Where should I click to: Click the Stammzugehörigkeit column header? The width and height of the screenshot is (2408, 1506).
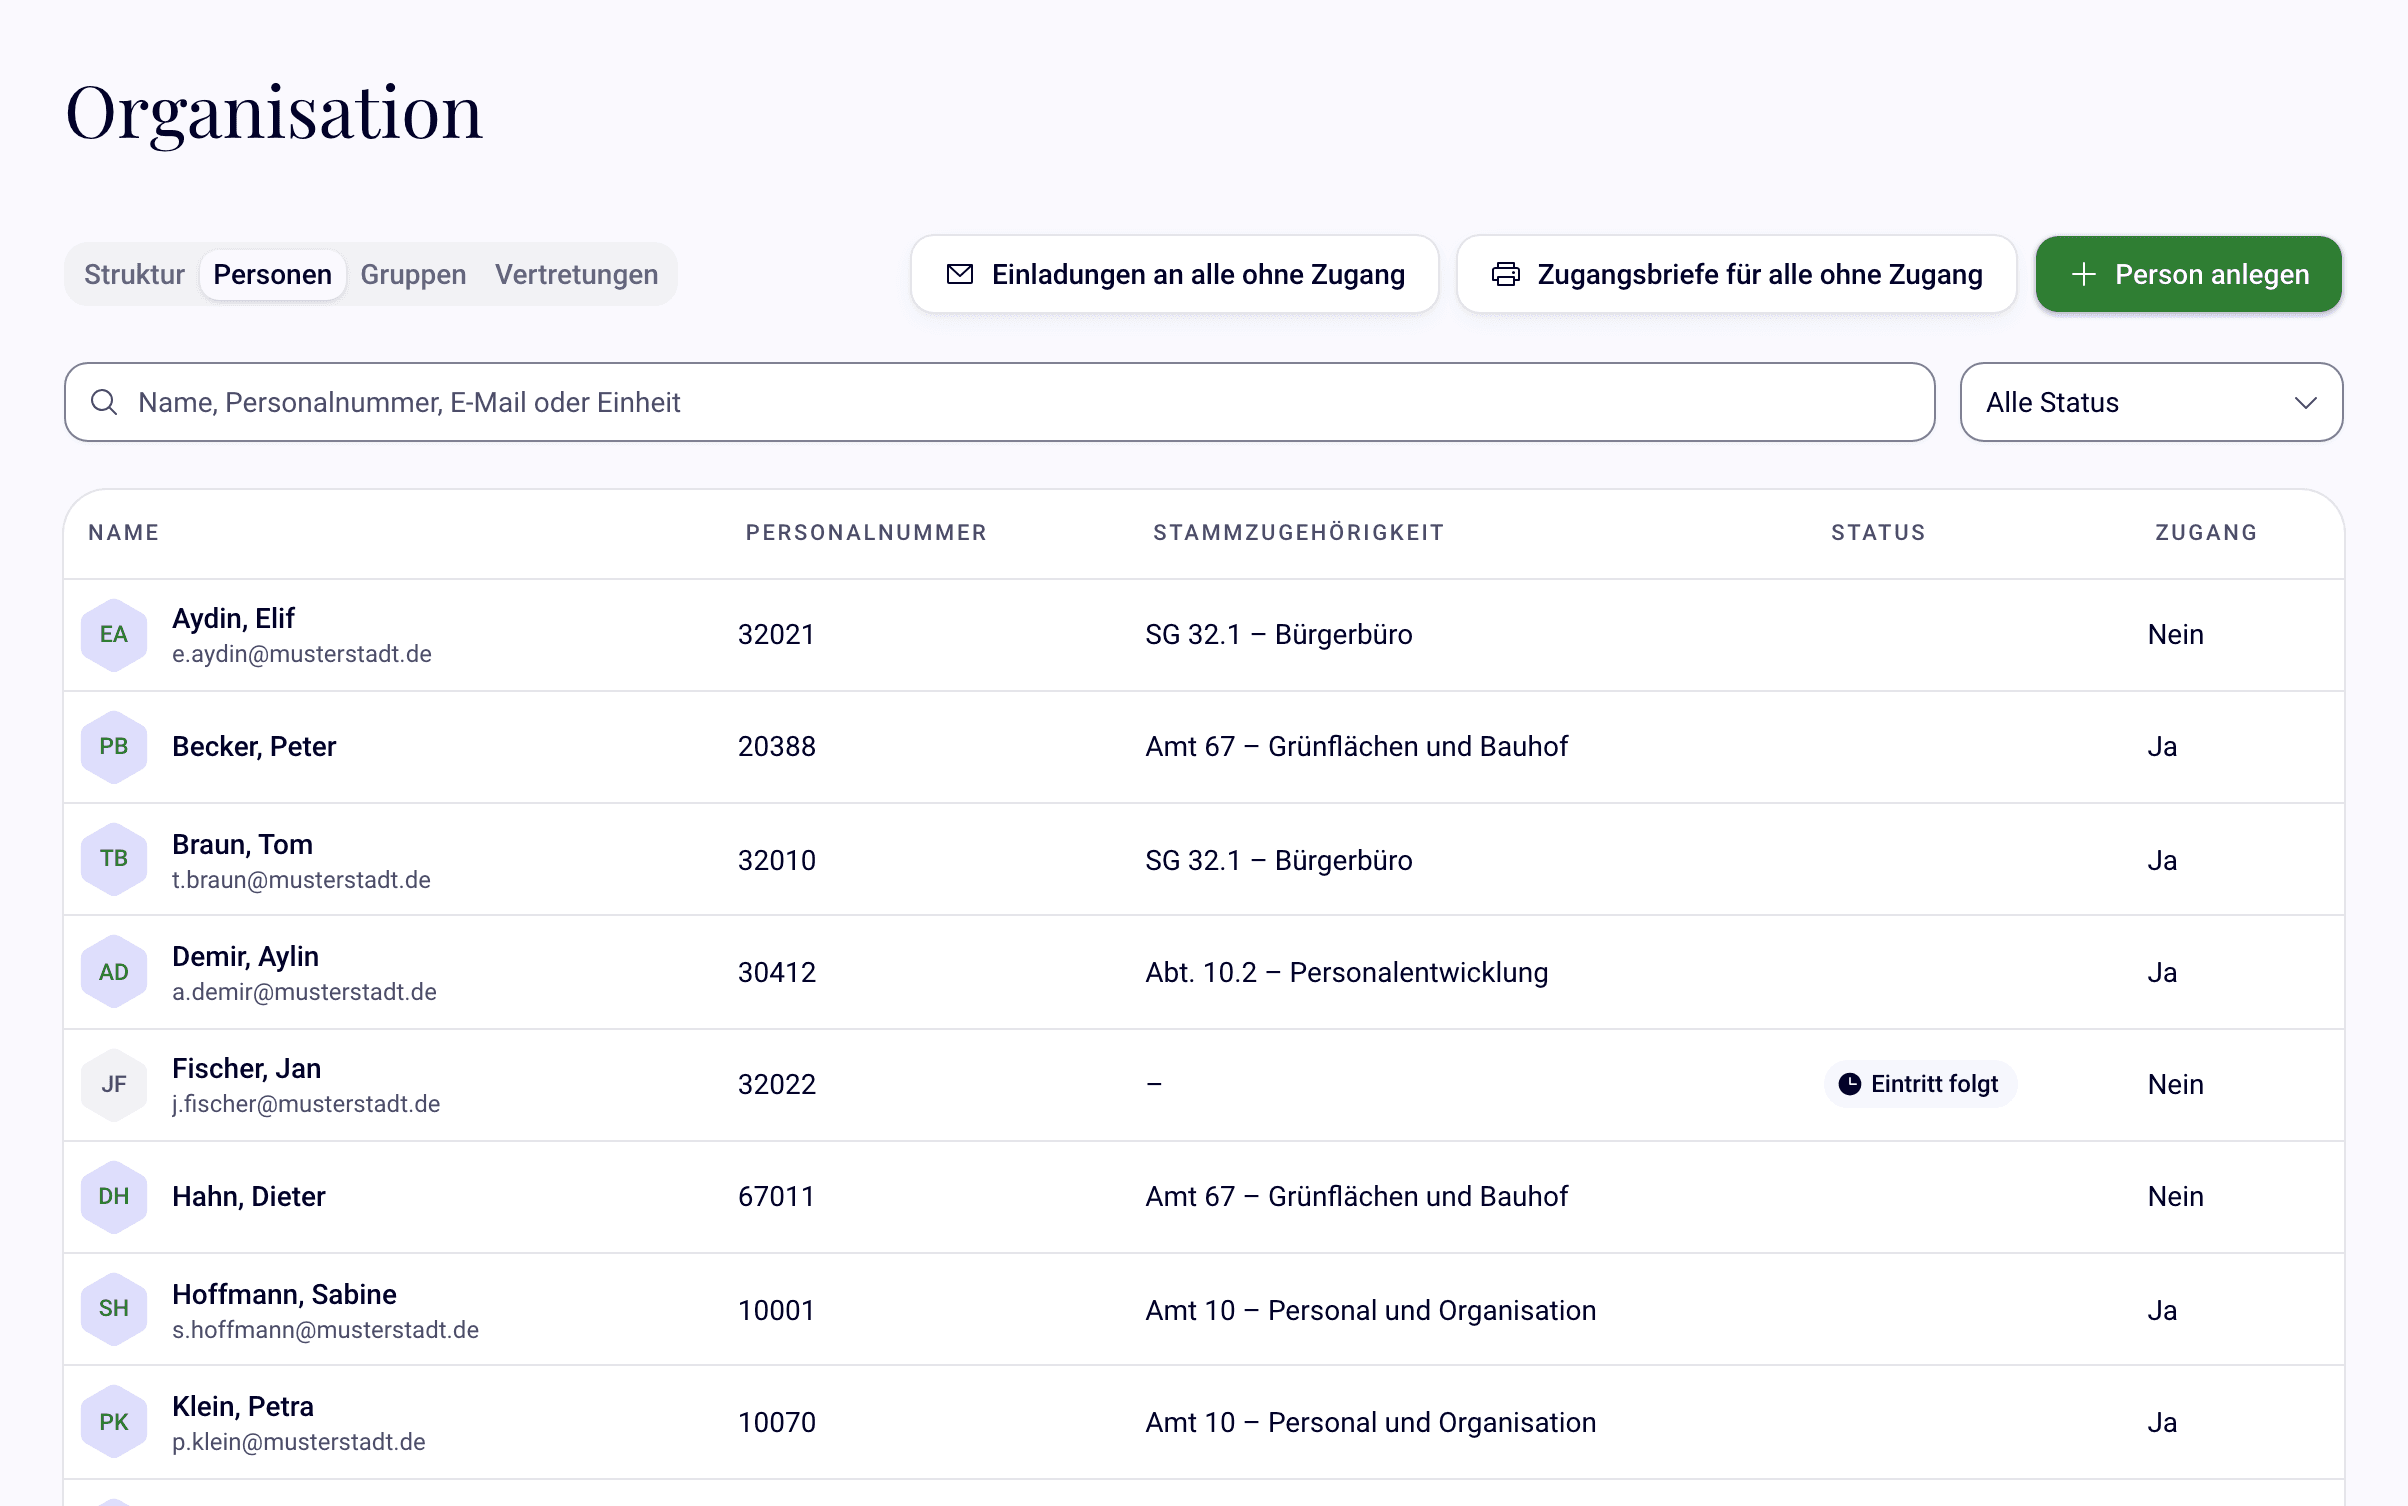[1298, 532]
